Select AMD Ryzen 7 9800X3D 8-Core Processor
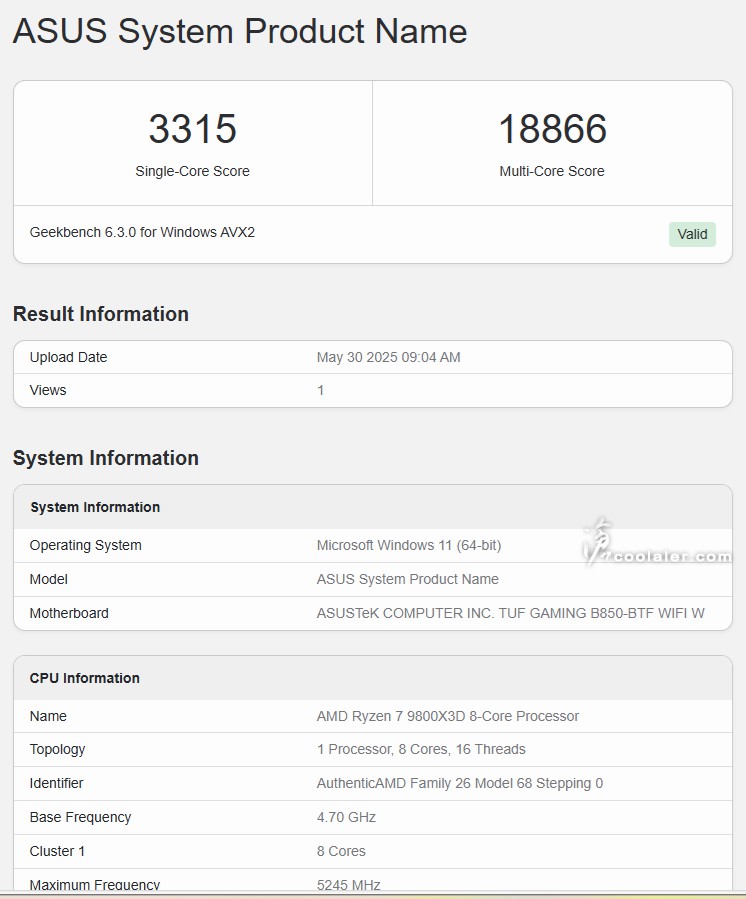The height and width of the screenshot is (899, 746). point(448,716)
